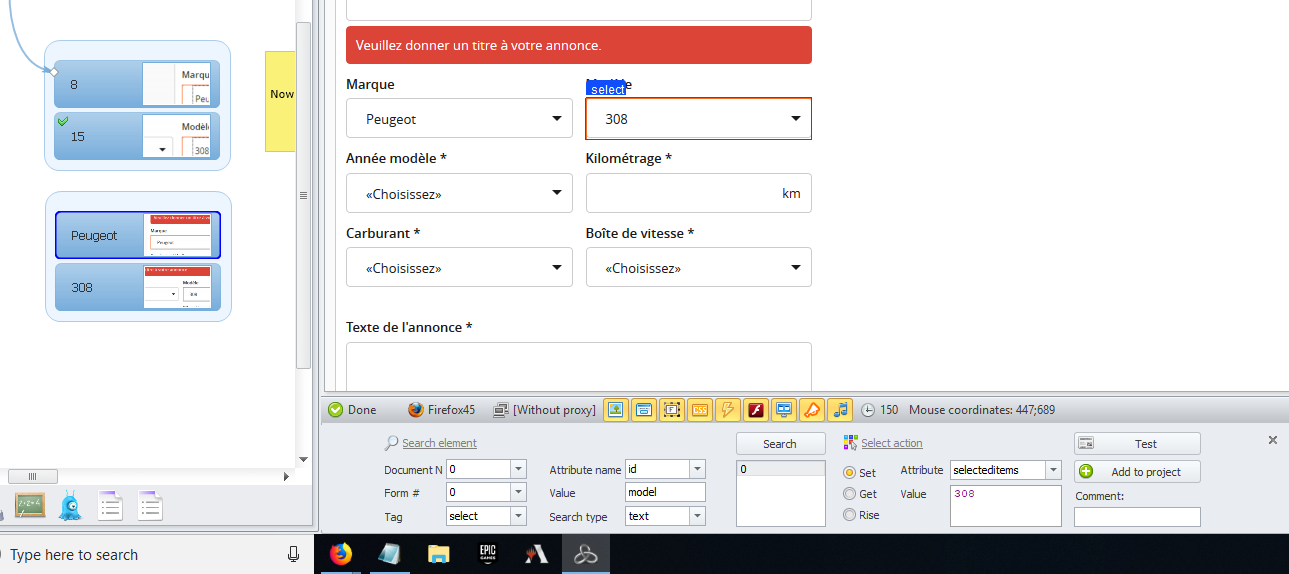Toggle the popup window icon in status bar
The height and width of the screenshot is (574, 1289).
(x=643, y=409)
